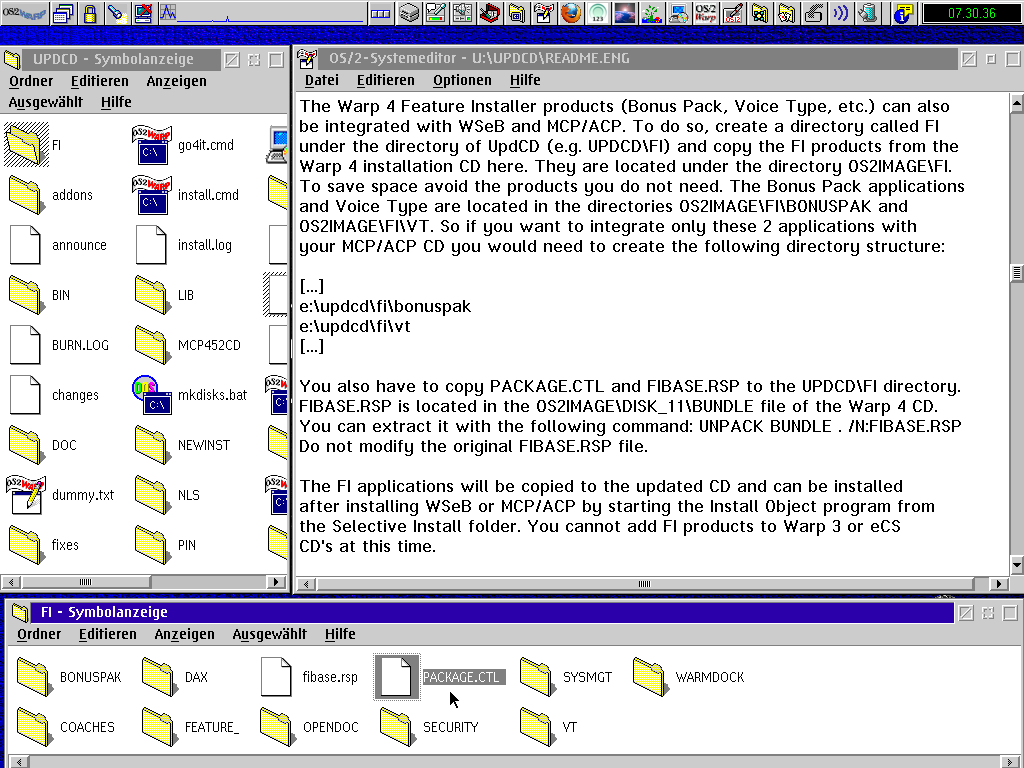Open the UPDCD window title-bar system menu icon

pos(12,59)
